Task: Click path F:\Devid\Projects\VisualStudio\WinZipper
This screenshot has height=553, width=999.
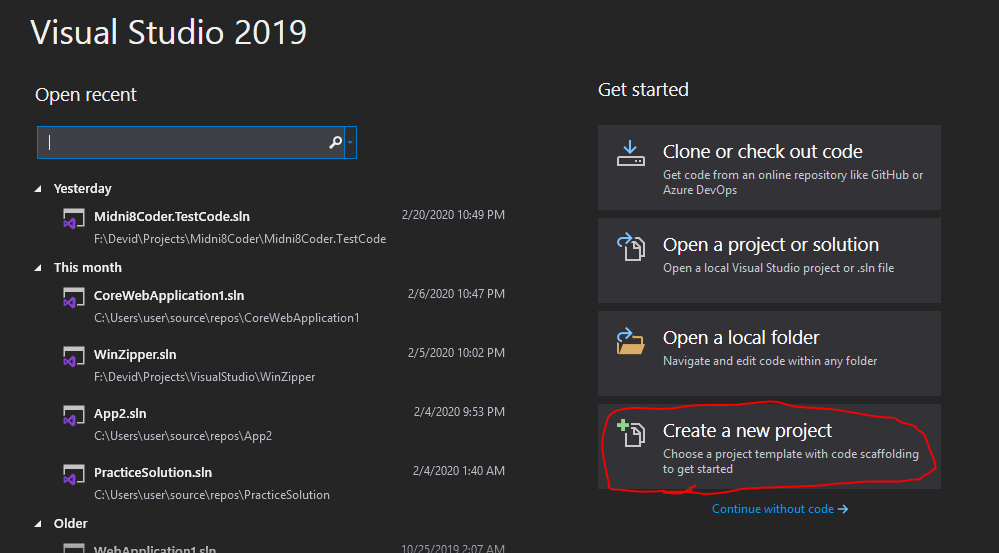Action: pyautogui.click(x=205, y=377)
